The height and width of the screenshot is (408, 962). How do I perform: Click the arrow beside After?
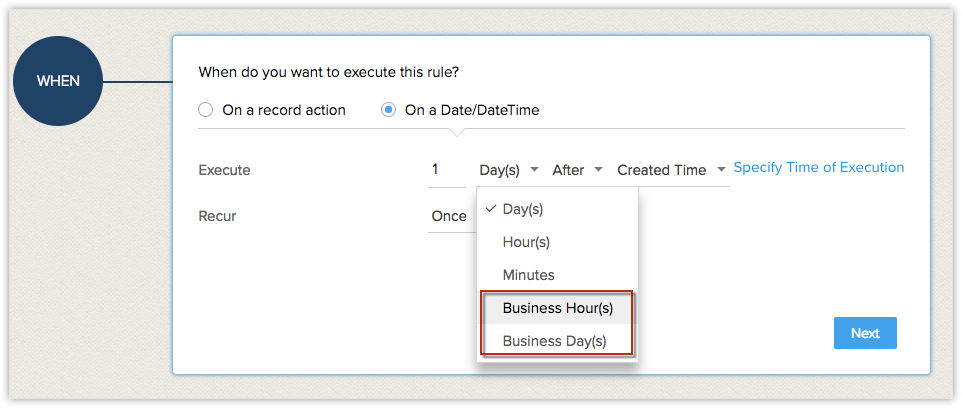pyautogui.click(x=598, y=170)
